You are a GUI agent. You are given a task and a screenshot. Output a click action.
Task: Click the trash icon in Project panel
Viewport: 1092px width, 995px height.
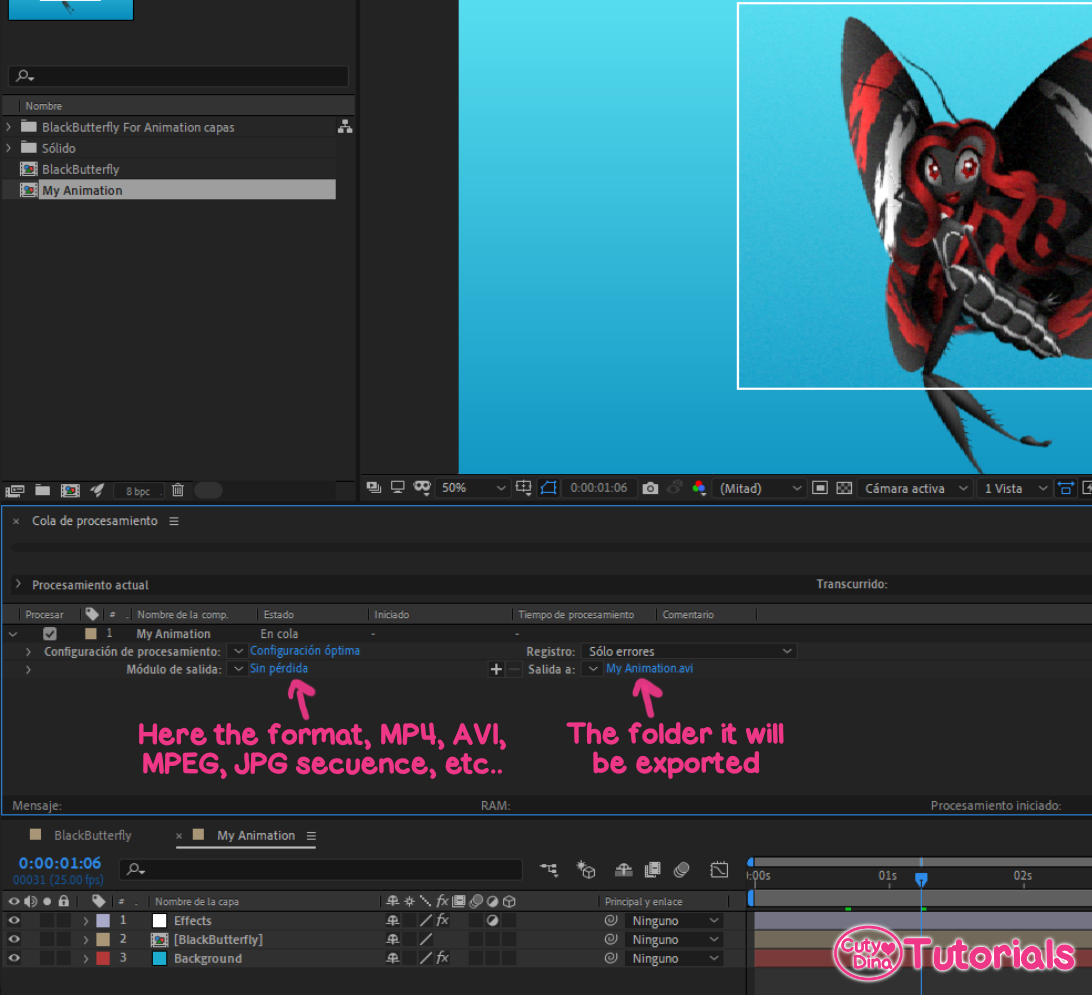pos(177,490)
